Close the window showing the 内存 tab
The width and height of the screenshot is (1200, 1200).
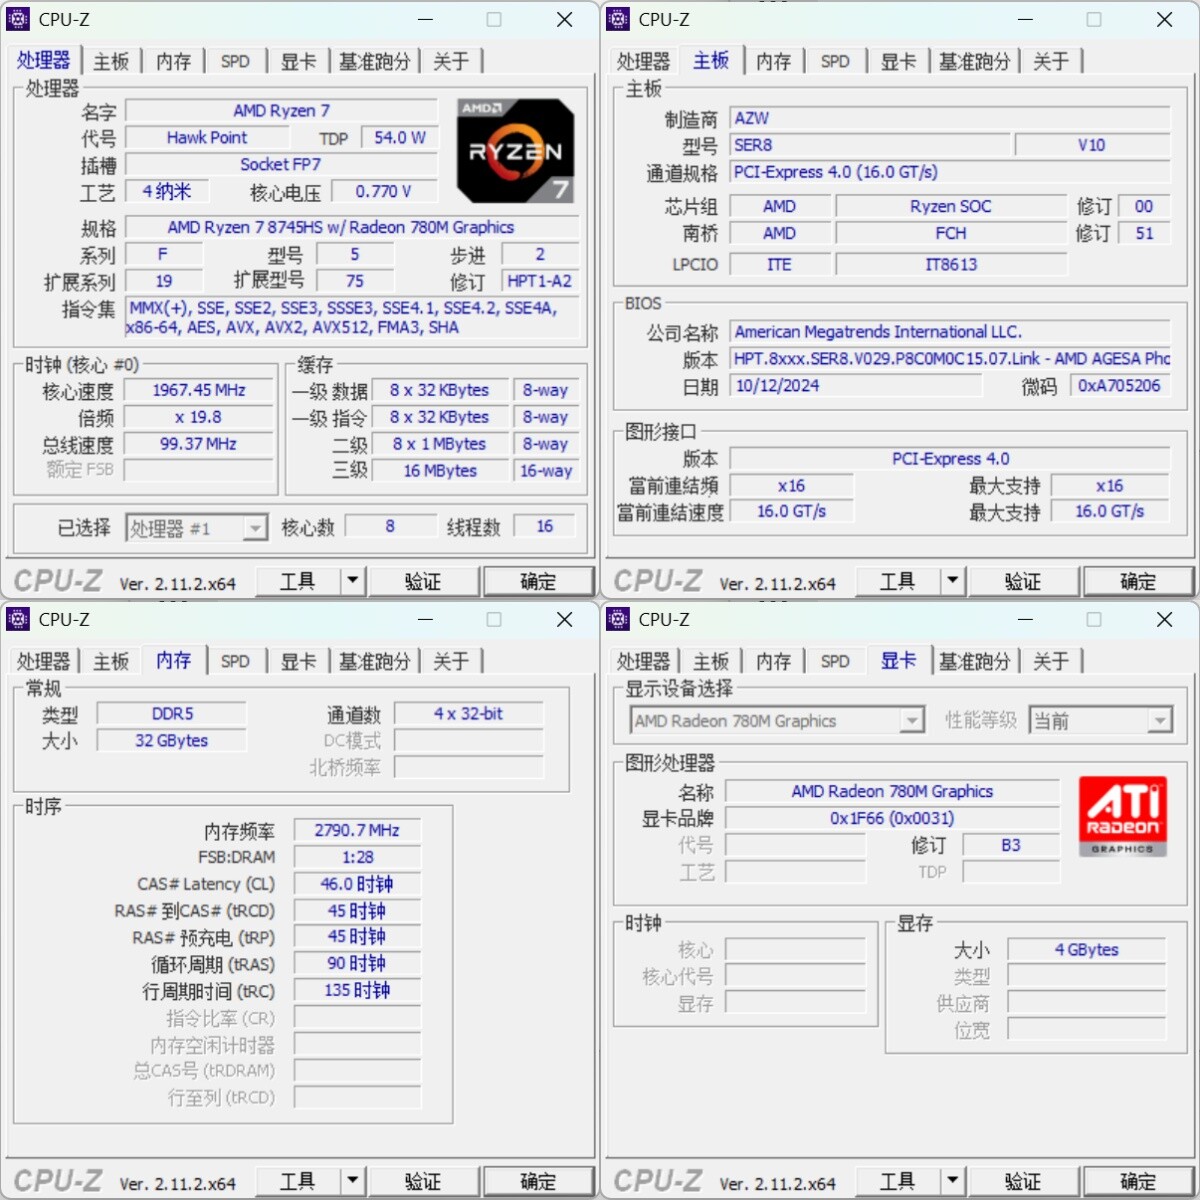pyautogui.click(x=564, y=620)
